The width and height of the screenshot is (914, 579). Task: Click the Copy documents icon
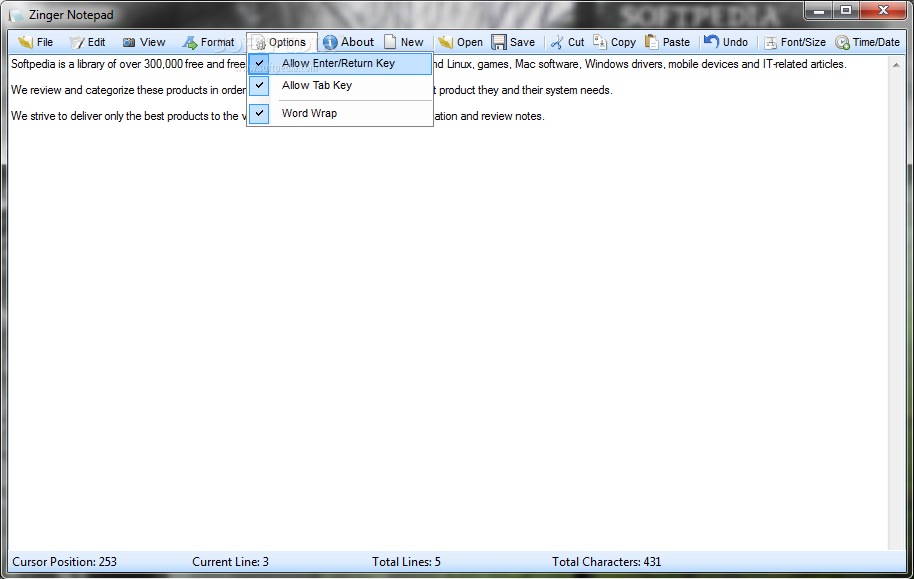600,42
